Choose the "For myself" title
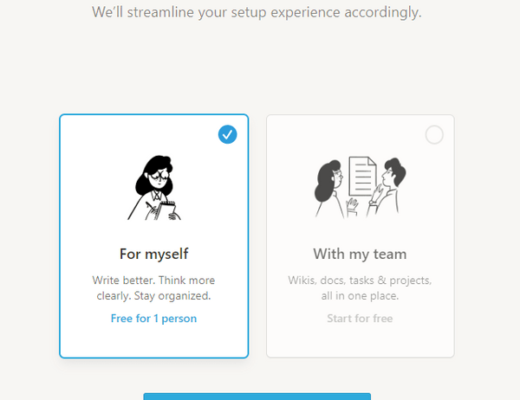 (154, 254)
